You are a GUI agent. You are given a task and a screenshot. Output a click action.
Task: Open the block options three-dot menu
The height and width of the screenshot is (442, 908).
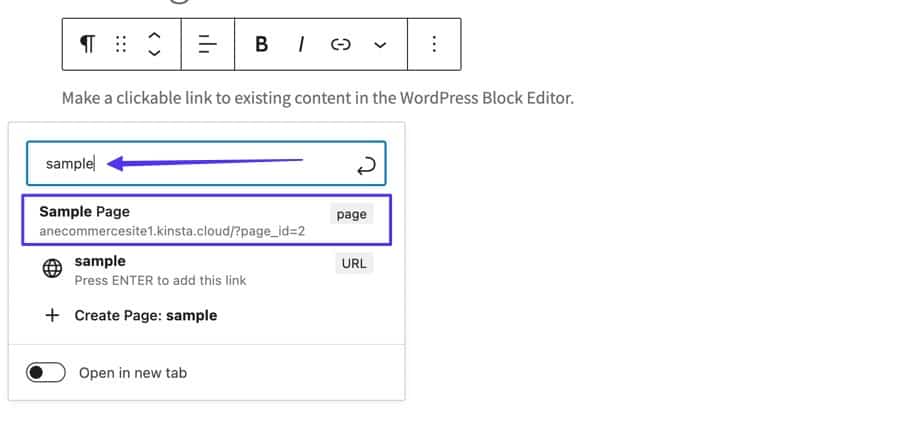tap(434, 44)
